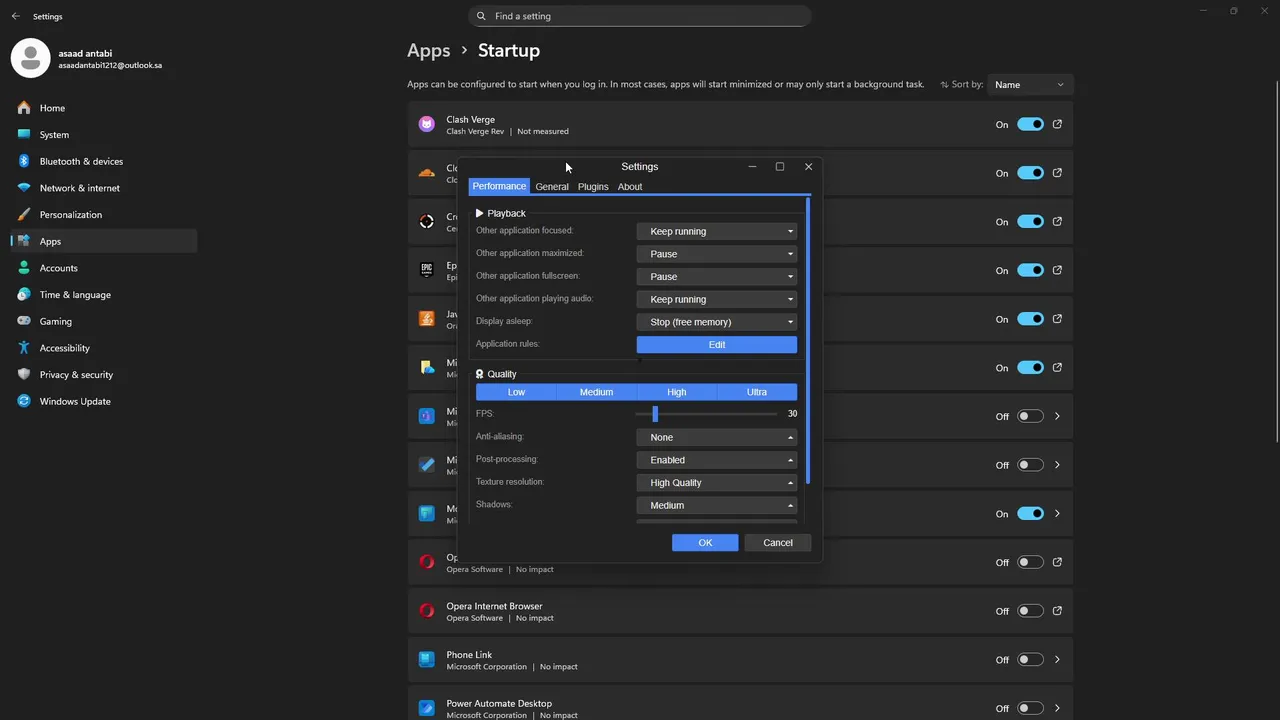Image resolution: width=1280 pixels, height=720 pixels.
Task: Click the Phone Link app icon
Action: (x=427, y=659)
